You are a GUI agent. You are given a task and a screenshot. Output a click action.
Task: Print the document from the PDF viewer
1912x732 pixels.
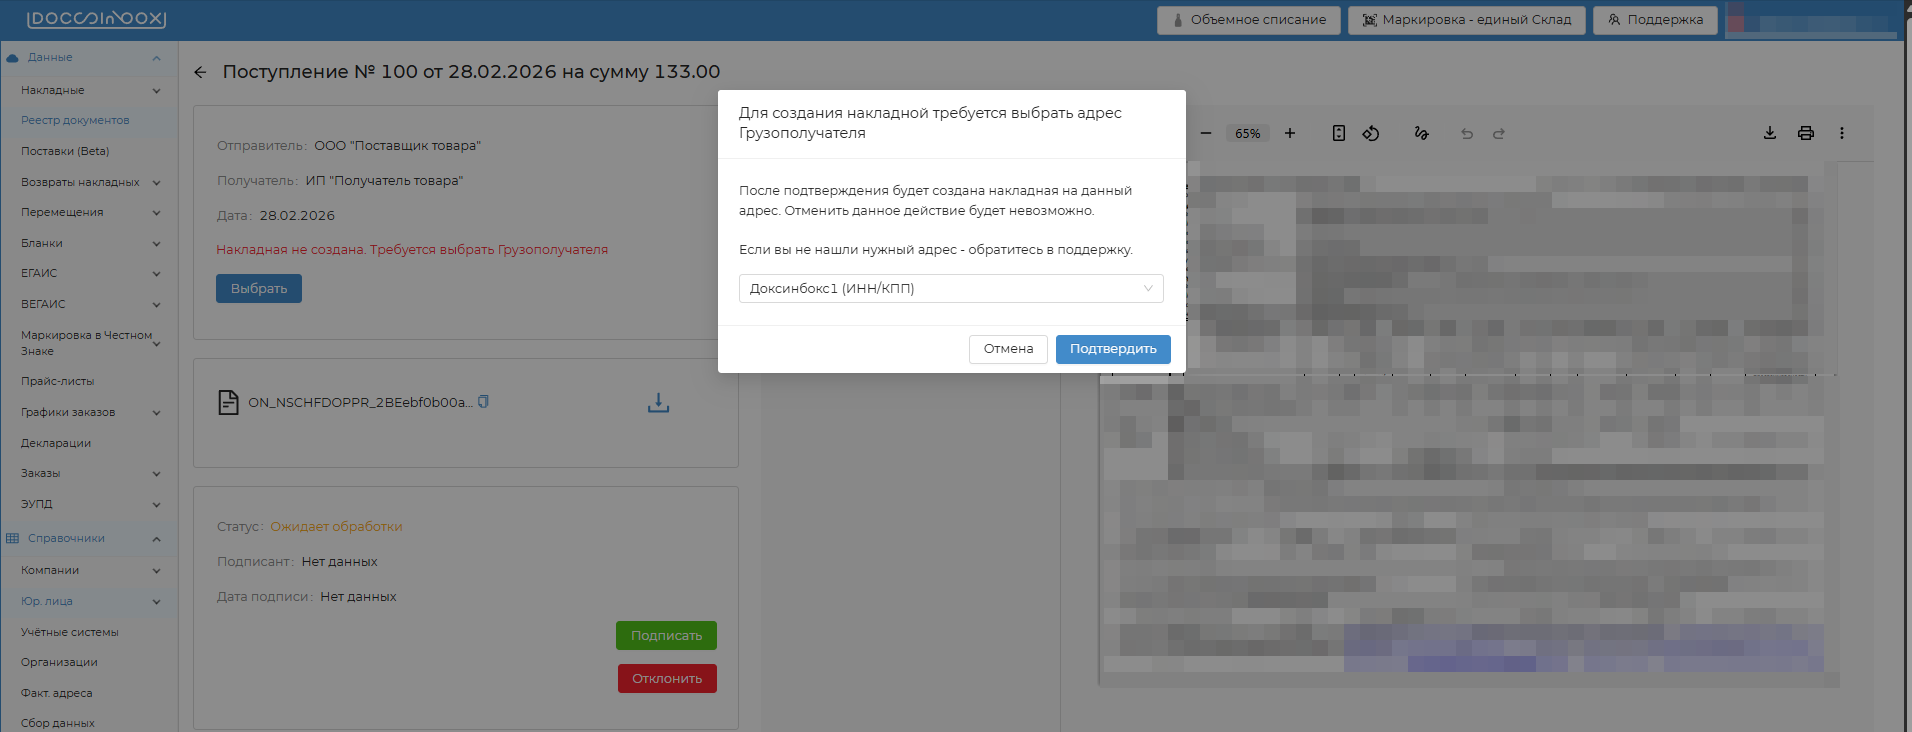tap(1806, 133)
